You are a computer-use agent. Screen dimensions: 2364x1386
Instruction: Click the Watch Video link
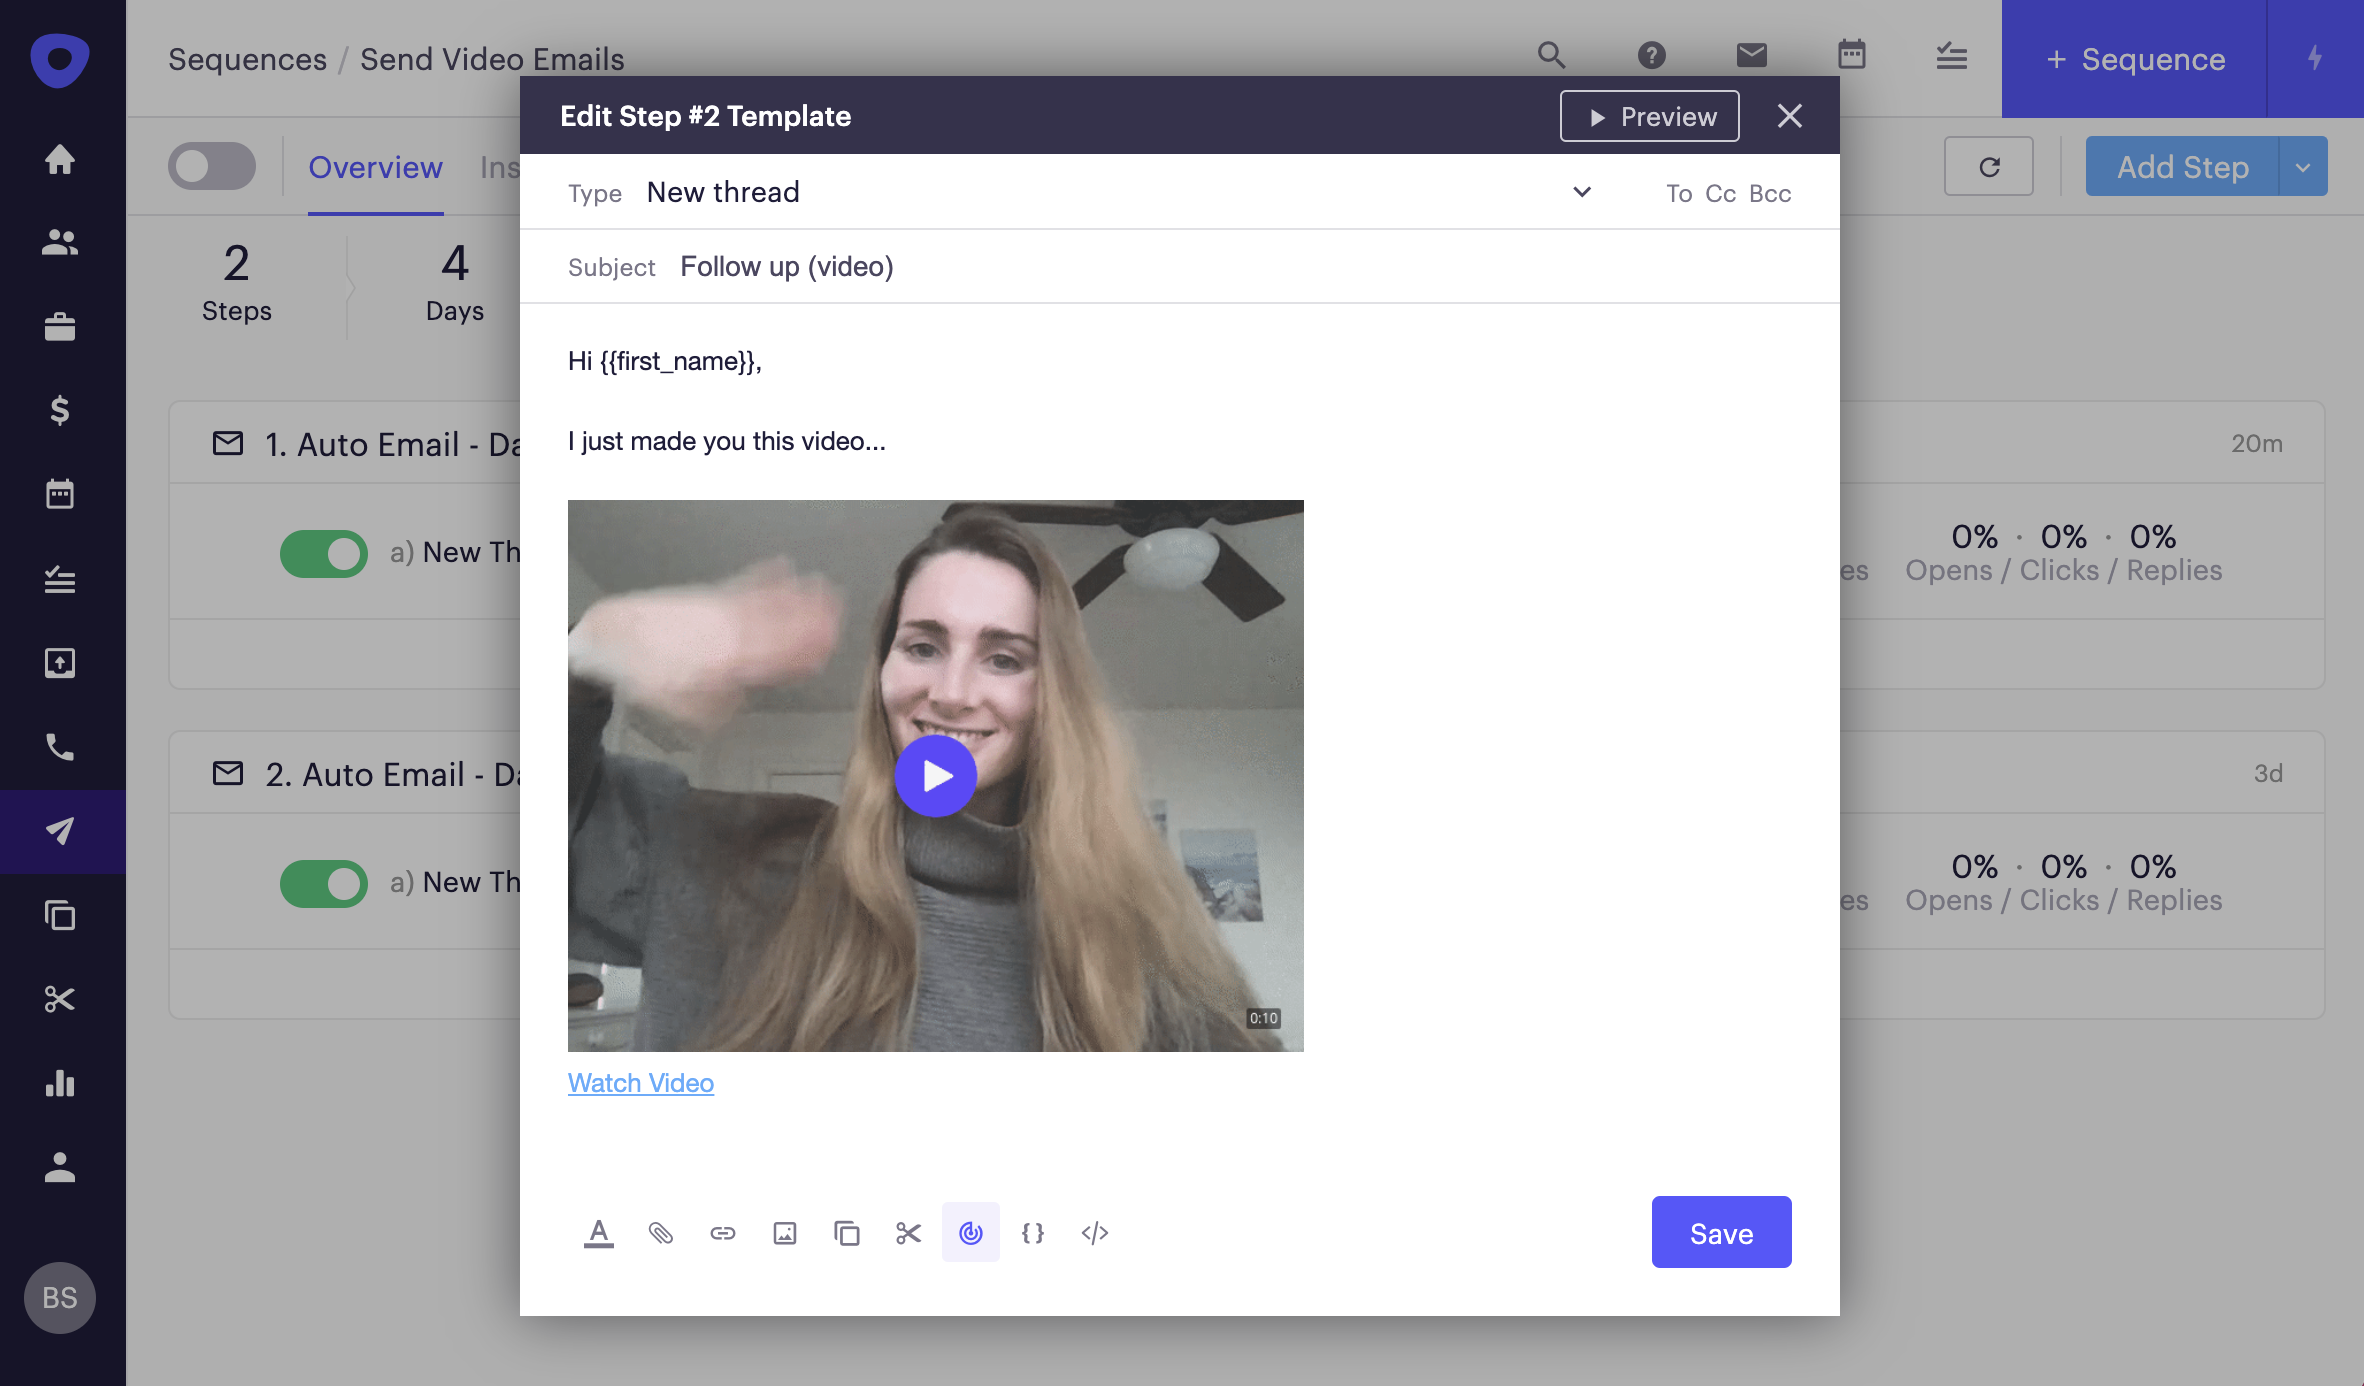pos(642,1081)
